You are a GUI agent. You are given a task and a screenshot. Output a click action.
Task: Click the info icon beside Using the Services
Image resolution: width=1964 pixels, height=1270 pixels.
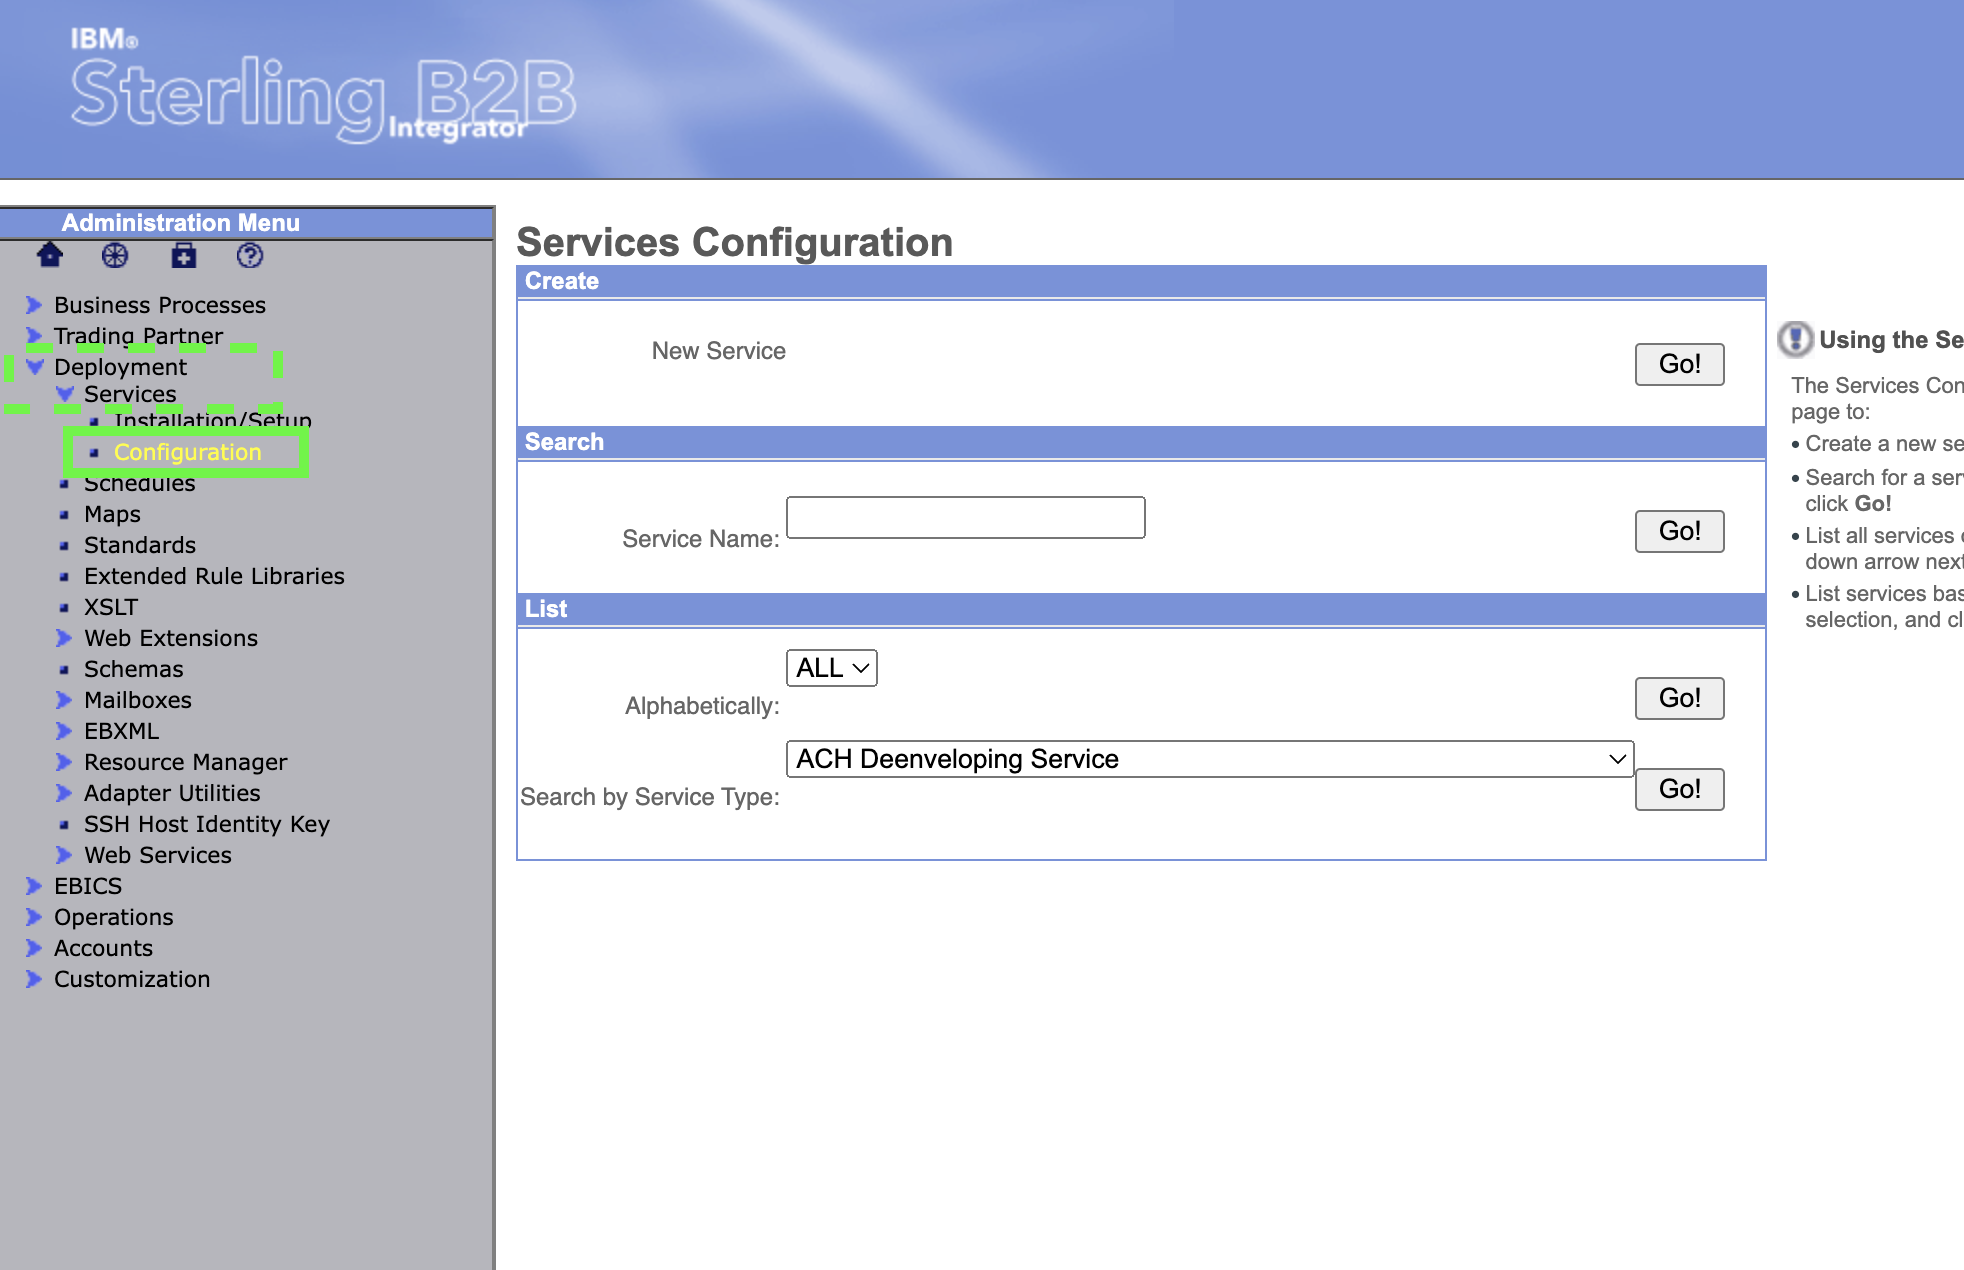pyautogui.click(x=1795, y=339)
